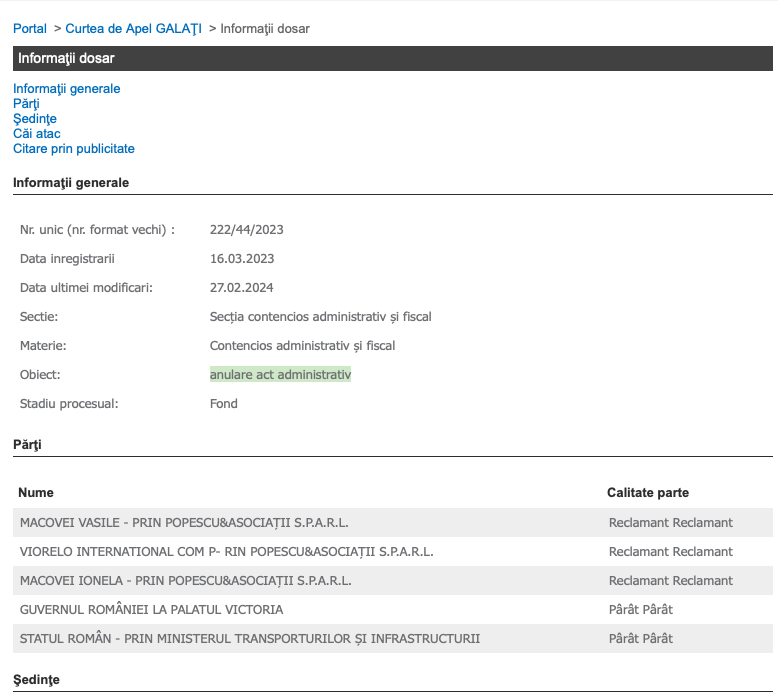Select the Fond procedural stage value
The width and height of the screenshot is (778, 692).
click(x=224, y=404)
